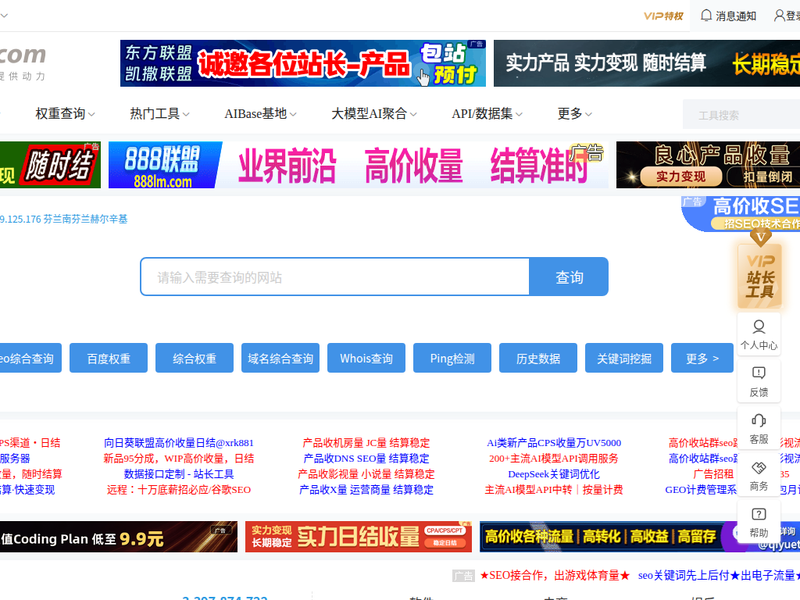
Task: Expand the AIBase基地 menu
Action: pyautogui.click(x=260, y=114)
